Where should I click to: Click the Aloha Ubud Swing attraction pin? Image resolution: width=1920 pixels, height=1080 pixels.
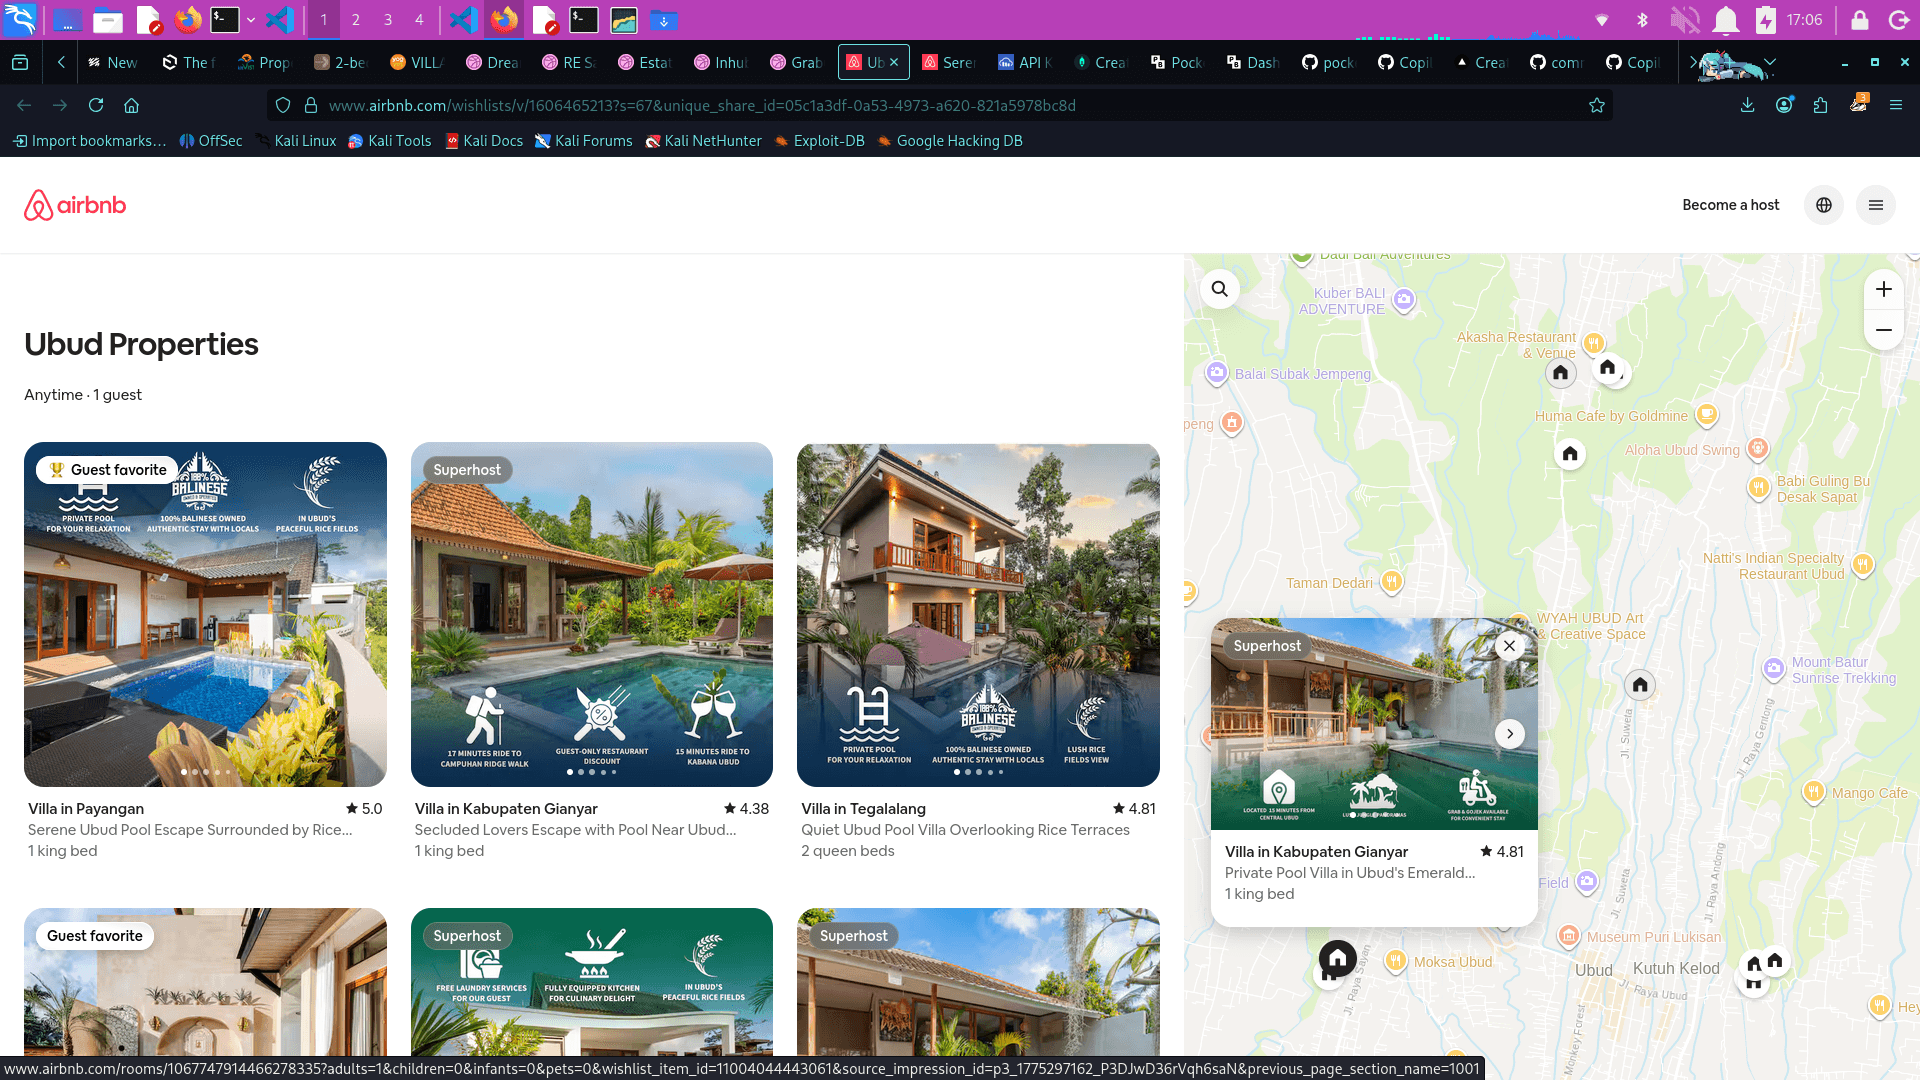[1758, 448]
